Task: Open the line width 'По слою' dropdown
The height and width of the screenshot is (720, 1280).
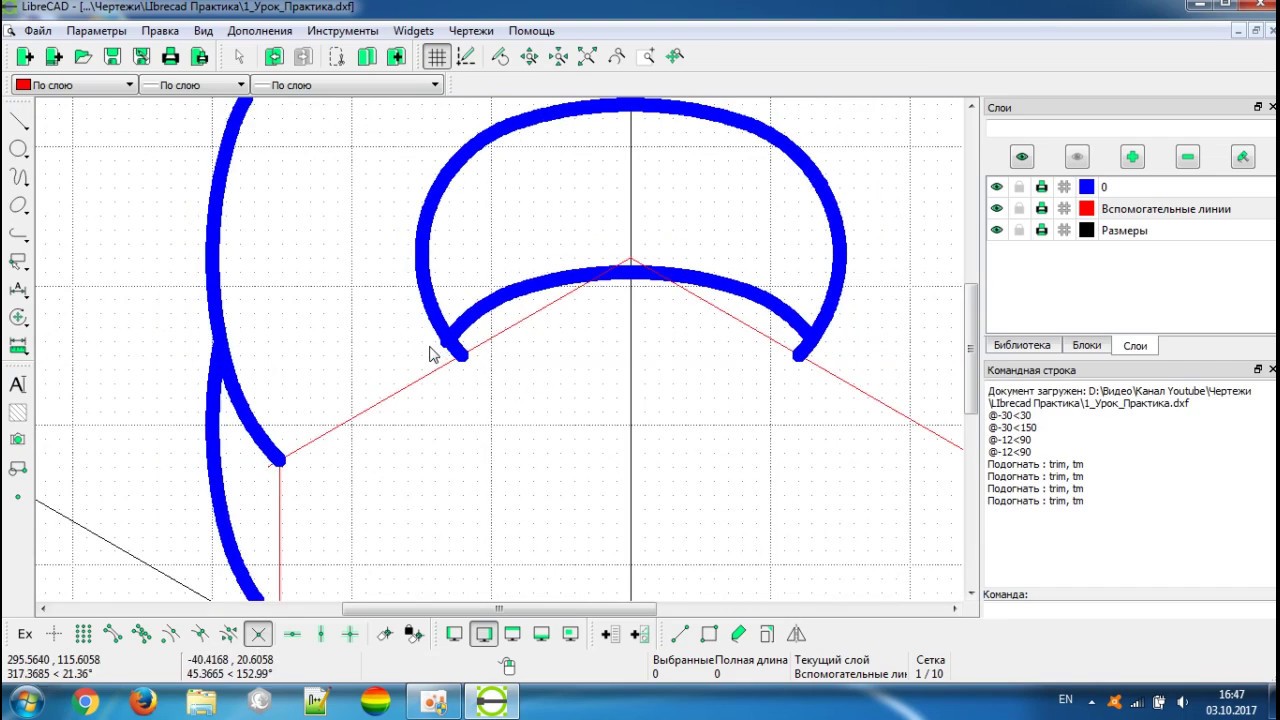Action: [194, 85]
